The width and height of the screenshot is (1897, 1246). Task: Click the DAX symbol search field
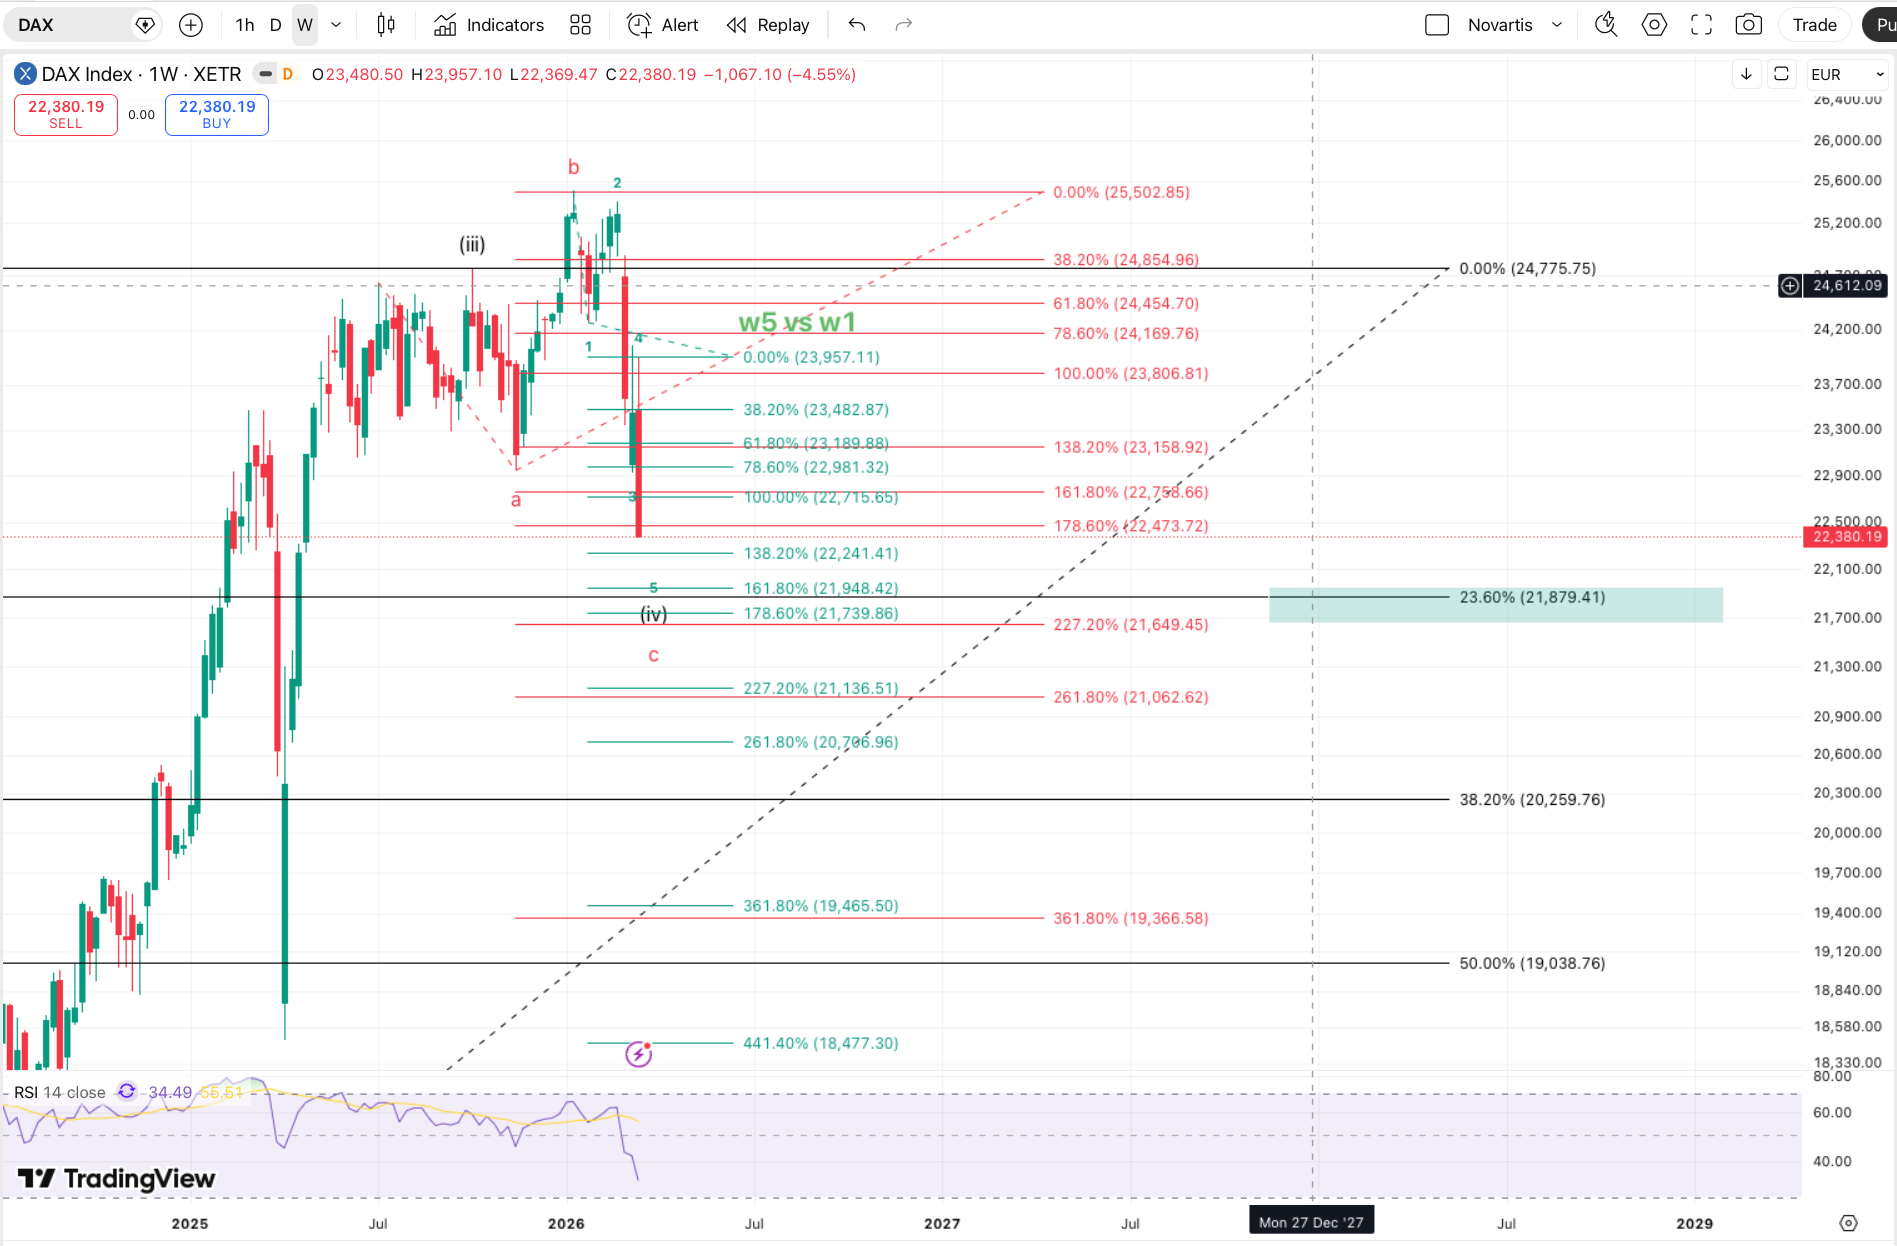point(70,25)
